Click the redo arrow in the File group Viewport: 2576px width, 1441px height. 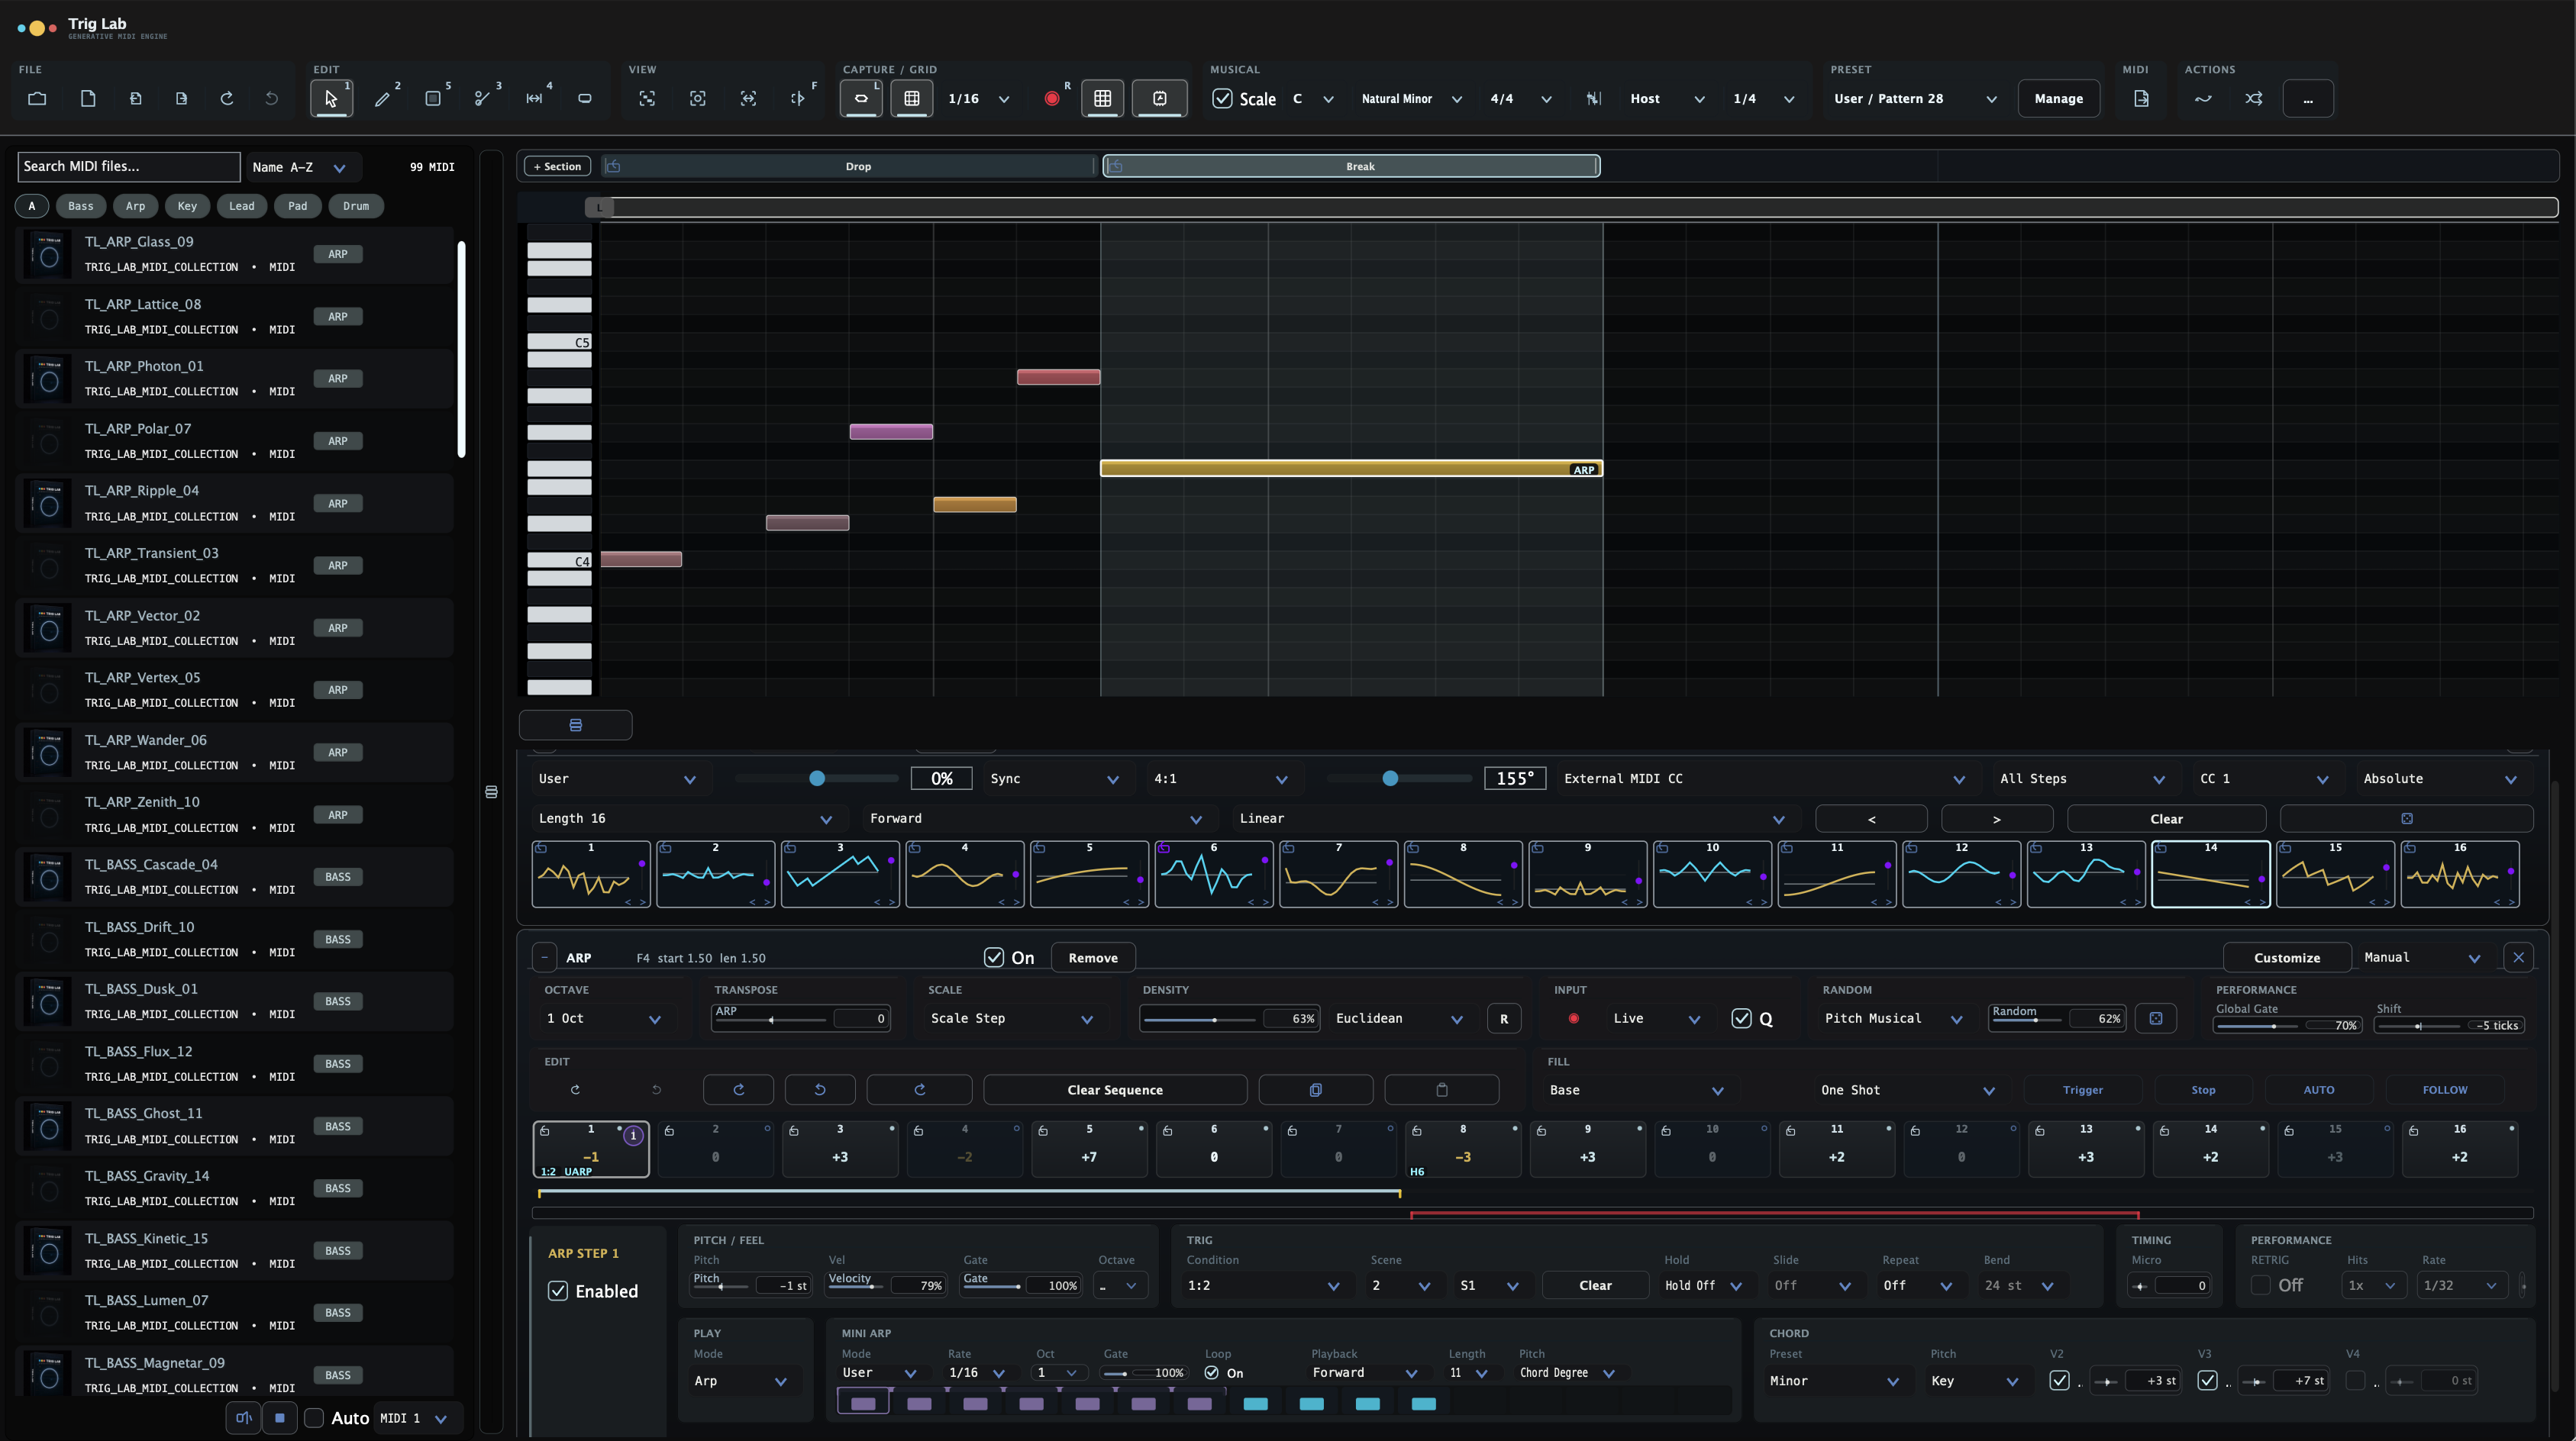(x=227, y=98)
